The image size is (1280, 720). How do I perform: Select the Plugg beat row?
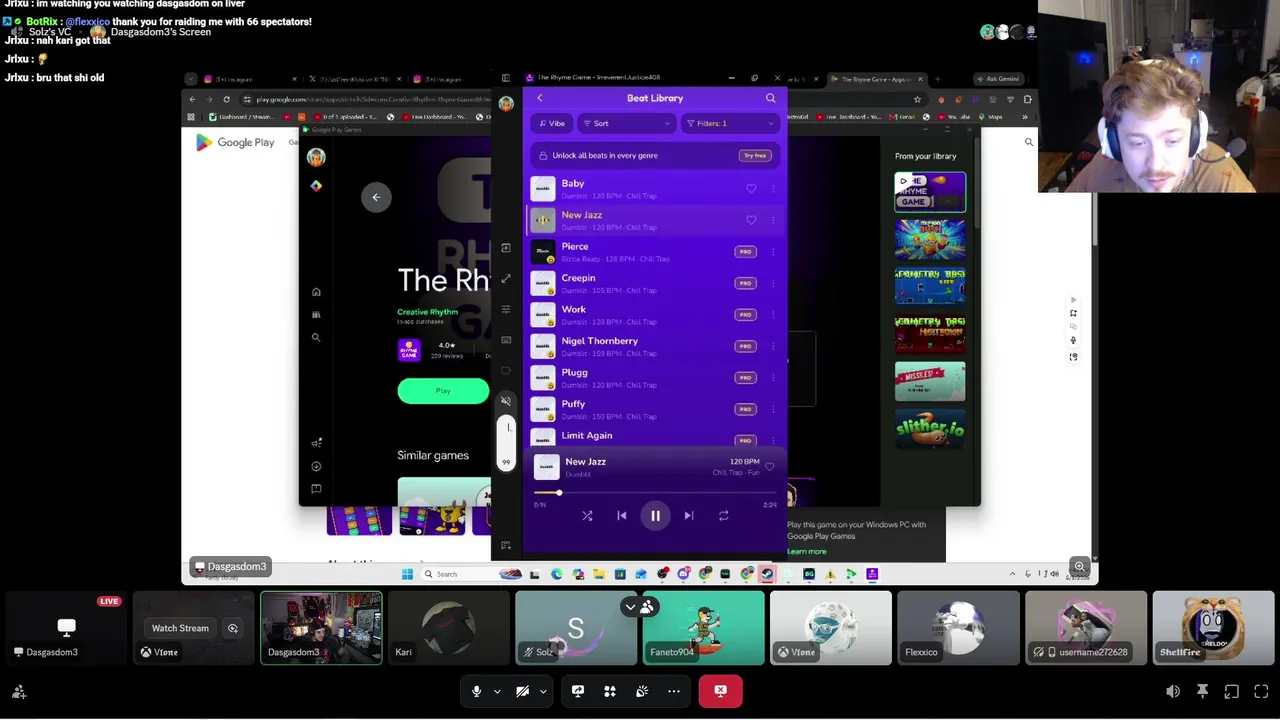click(x=655, y=378)
